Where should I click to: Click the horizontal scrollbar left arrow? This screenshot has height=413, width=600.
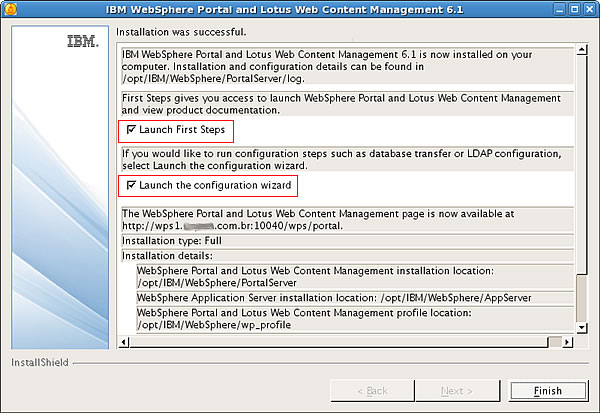coord(124,342)
